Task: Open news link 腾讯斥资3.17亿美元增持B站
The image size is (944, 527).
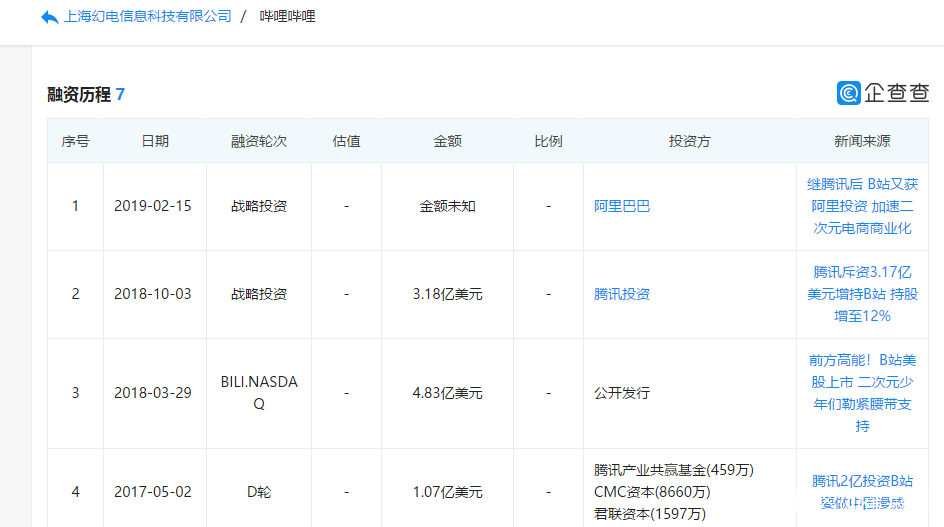Action: coord(862,294)
